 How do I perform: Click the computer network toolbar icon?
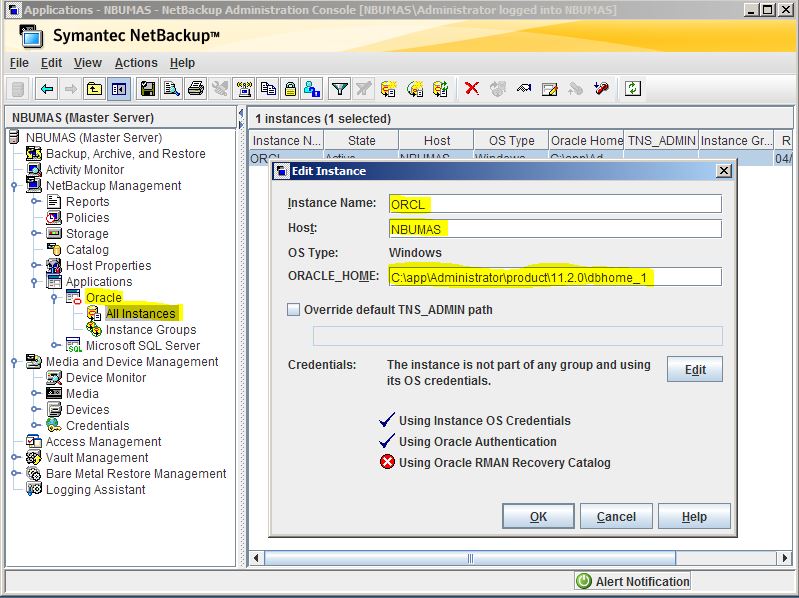pos(245,89)
